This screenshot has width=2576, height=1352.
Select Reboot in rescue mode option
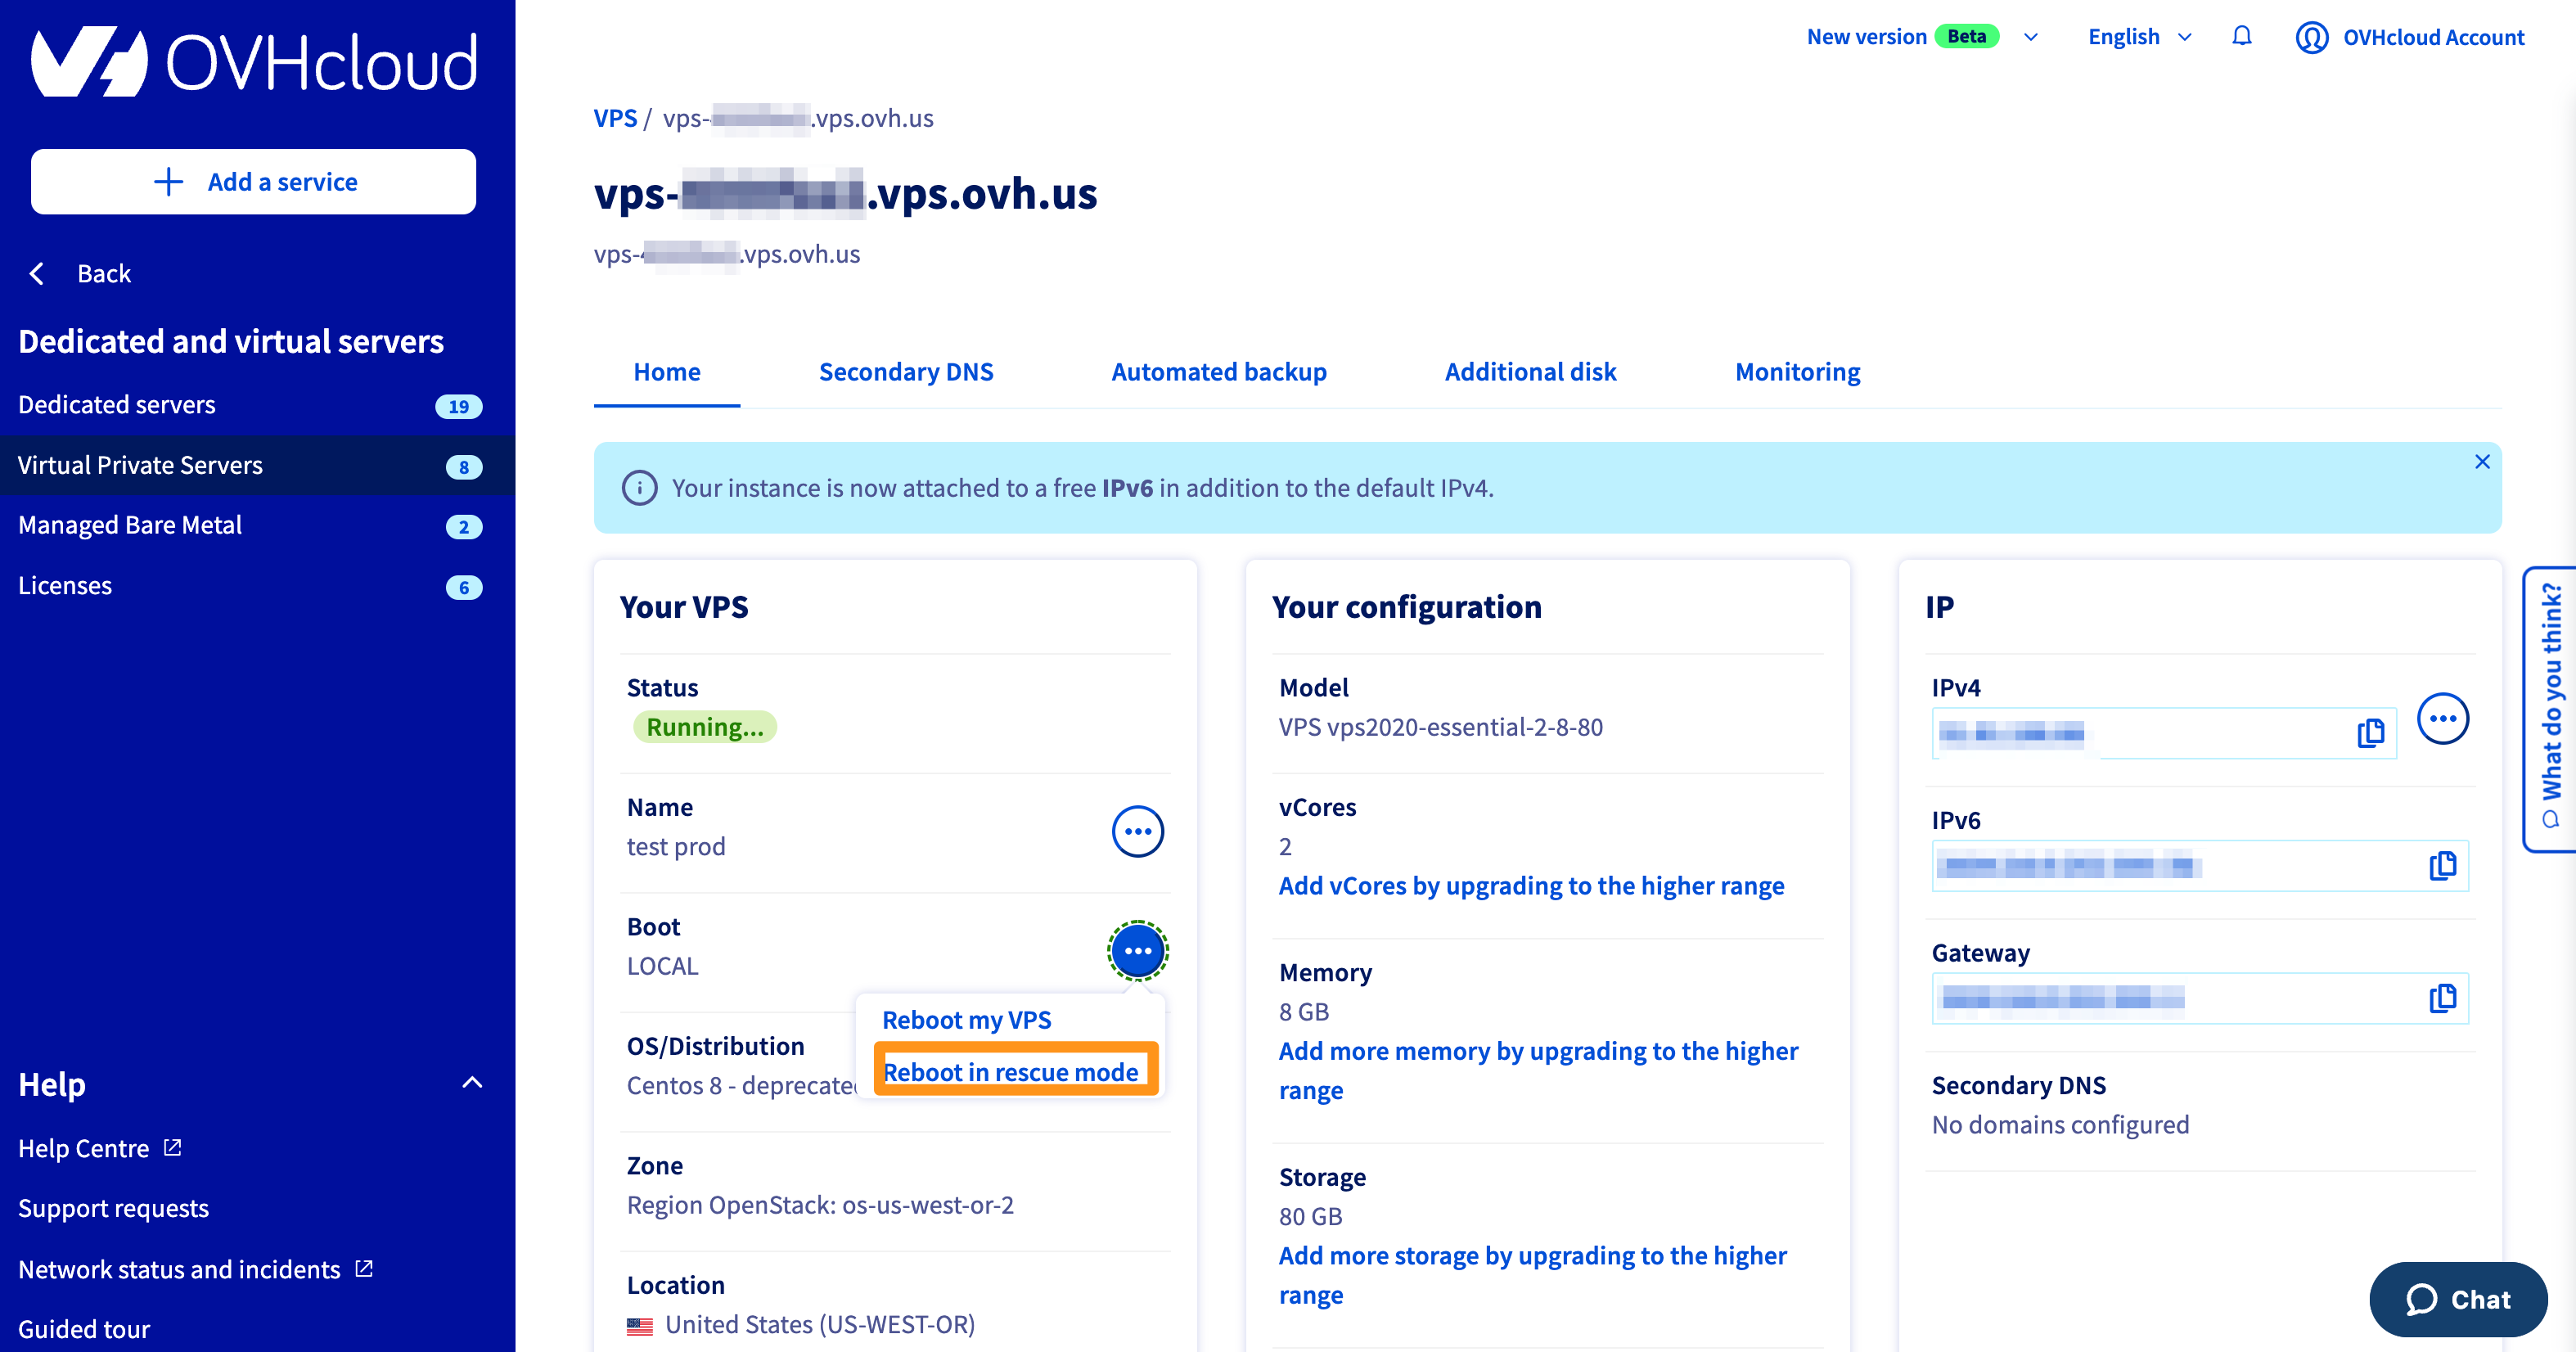click(x=1010, y=1072)
